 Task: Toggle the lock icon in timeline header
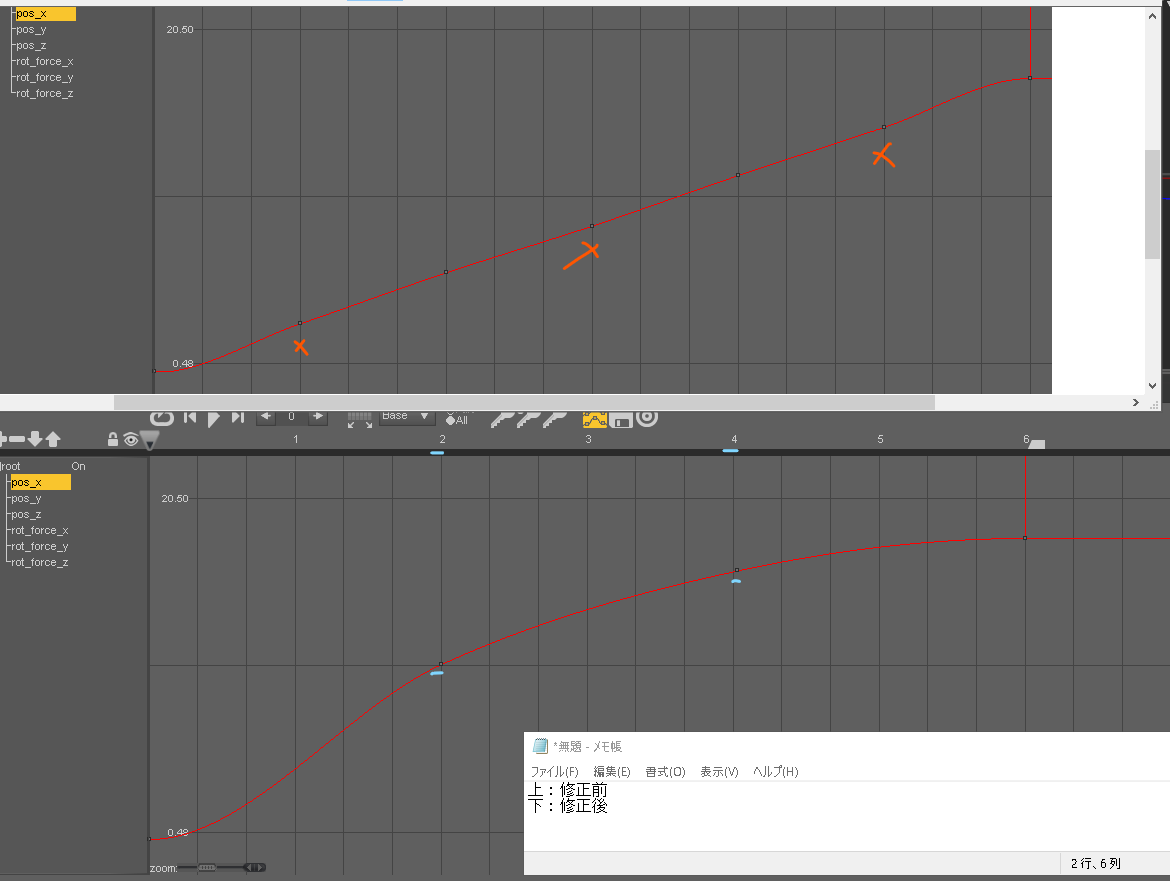pyautogui.click(x=113, y=439)
